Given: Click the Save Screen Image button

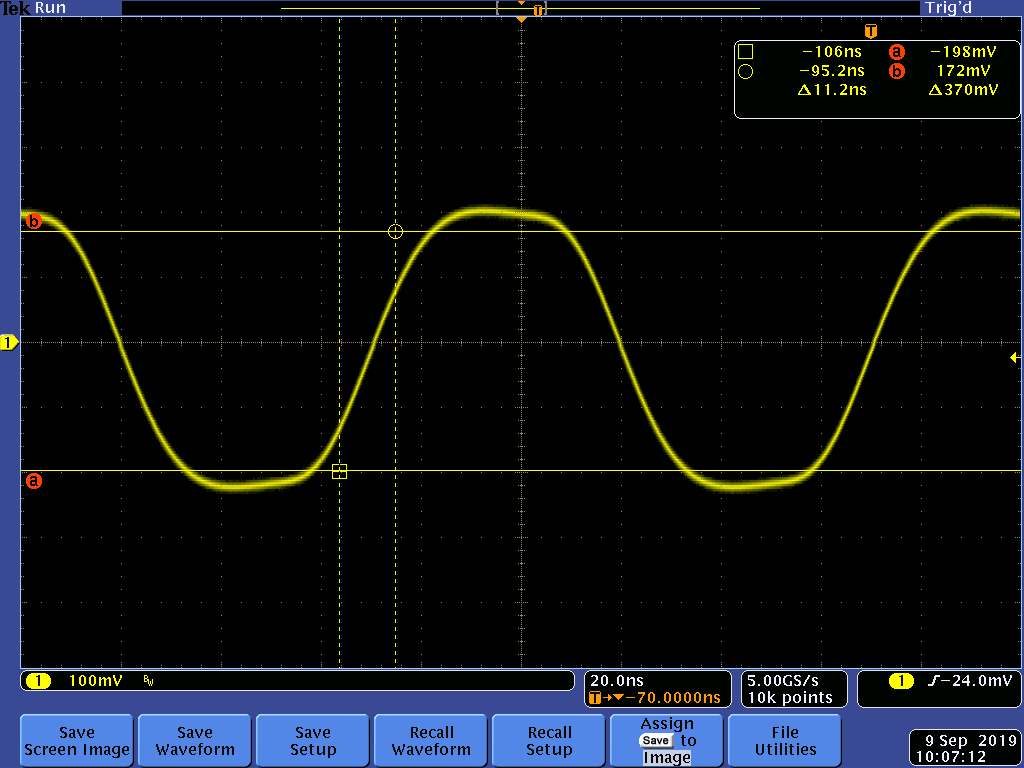Looking at the screenshot, I should pos(76,741).
